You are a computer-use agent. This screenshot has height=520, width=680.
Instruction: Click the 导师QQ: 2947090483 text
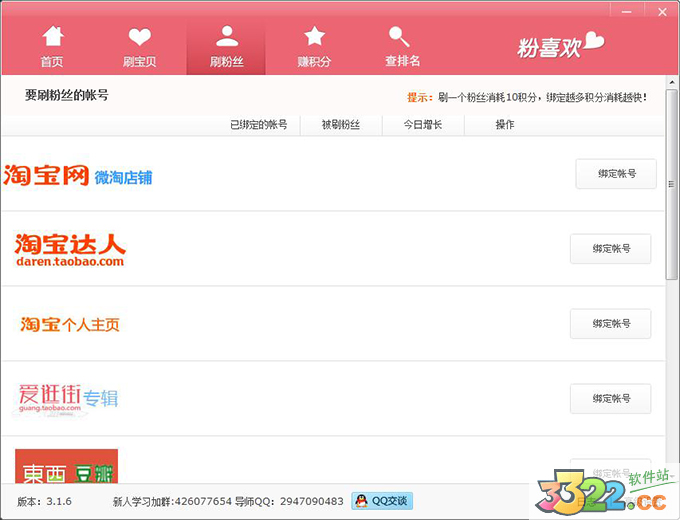(289, 502)
